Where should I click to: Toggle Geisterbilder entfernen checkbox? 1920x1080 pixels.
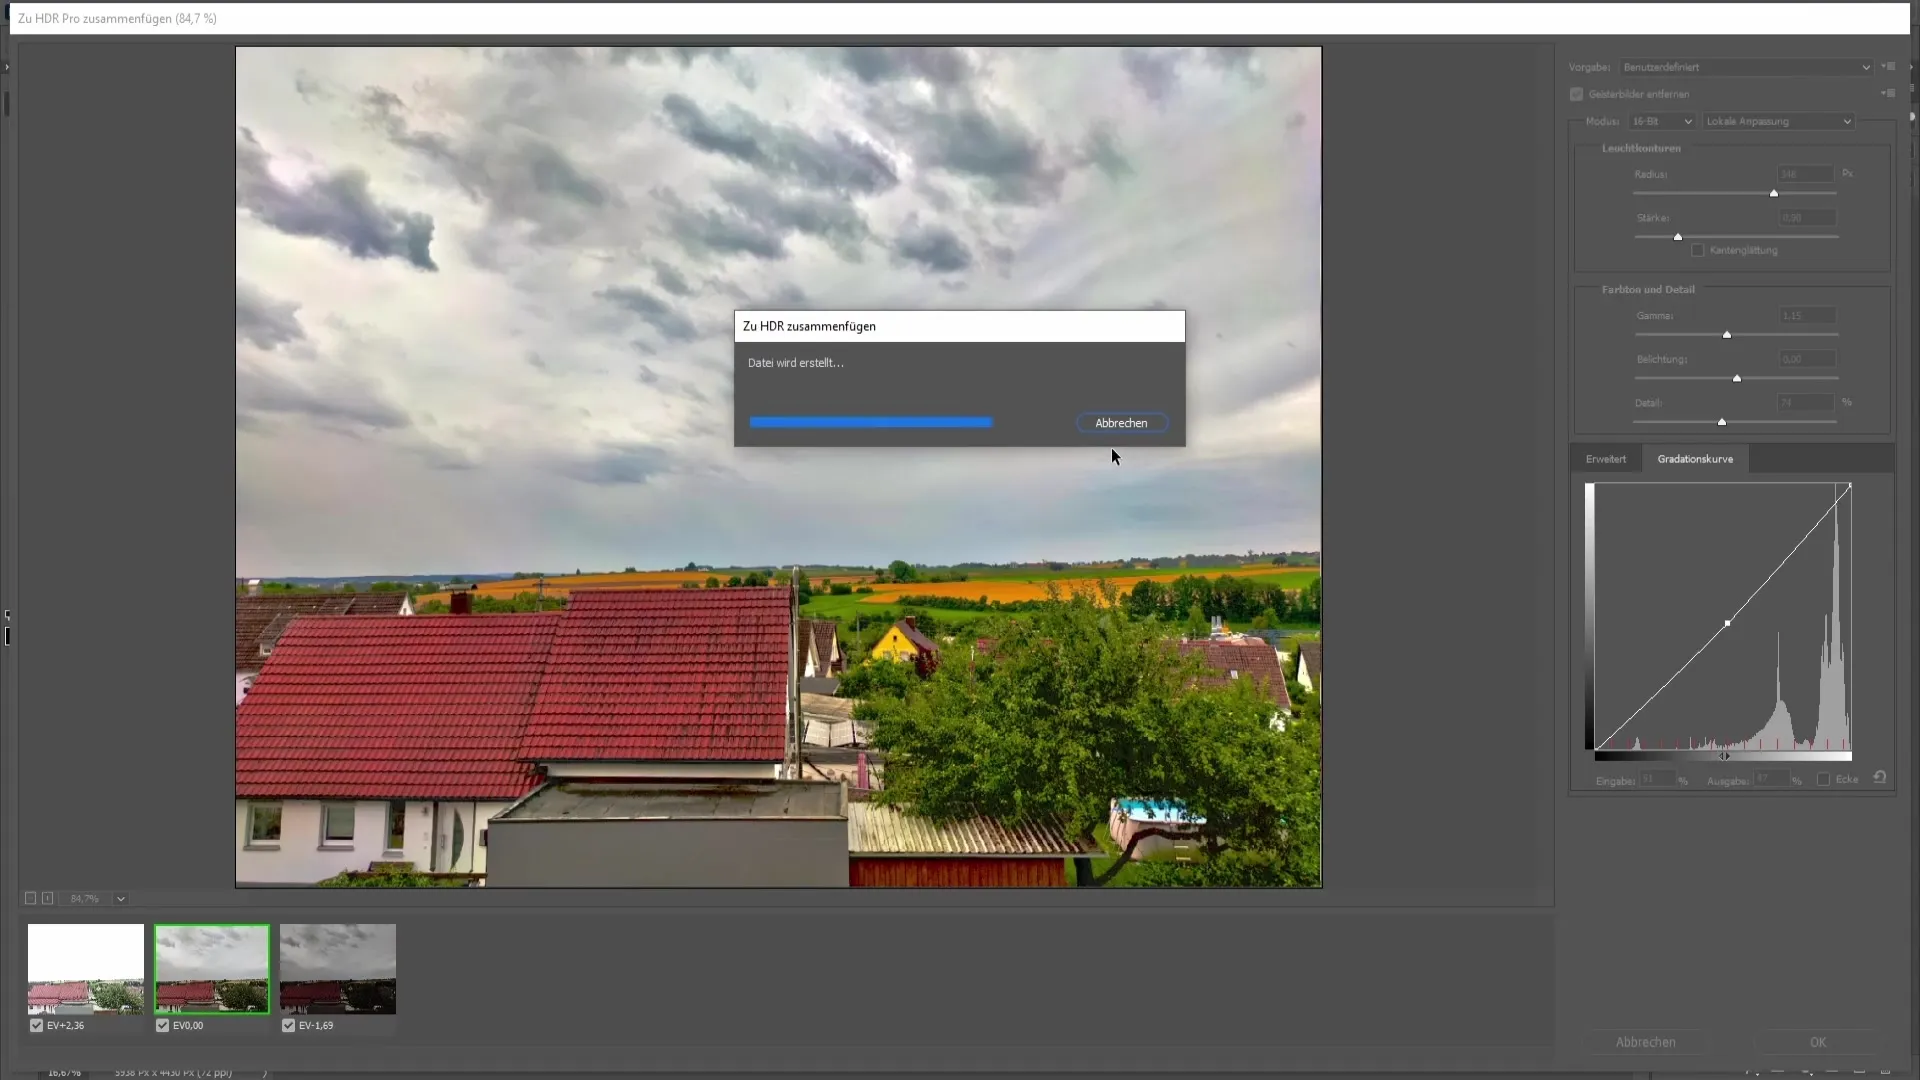tap(1577, 94)
